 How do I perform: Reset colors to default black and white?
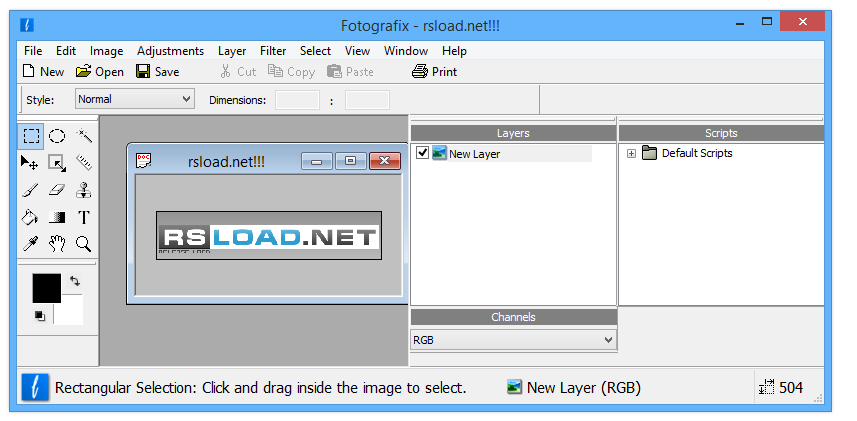pyautogui.click(x=40, y=316)
